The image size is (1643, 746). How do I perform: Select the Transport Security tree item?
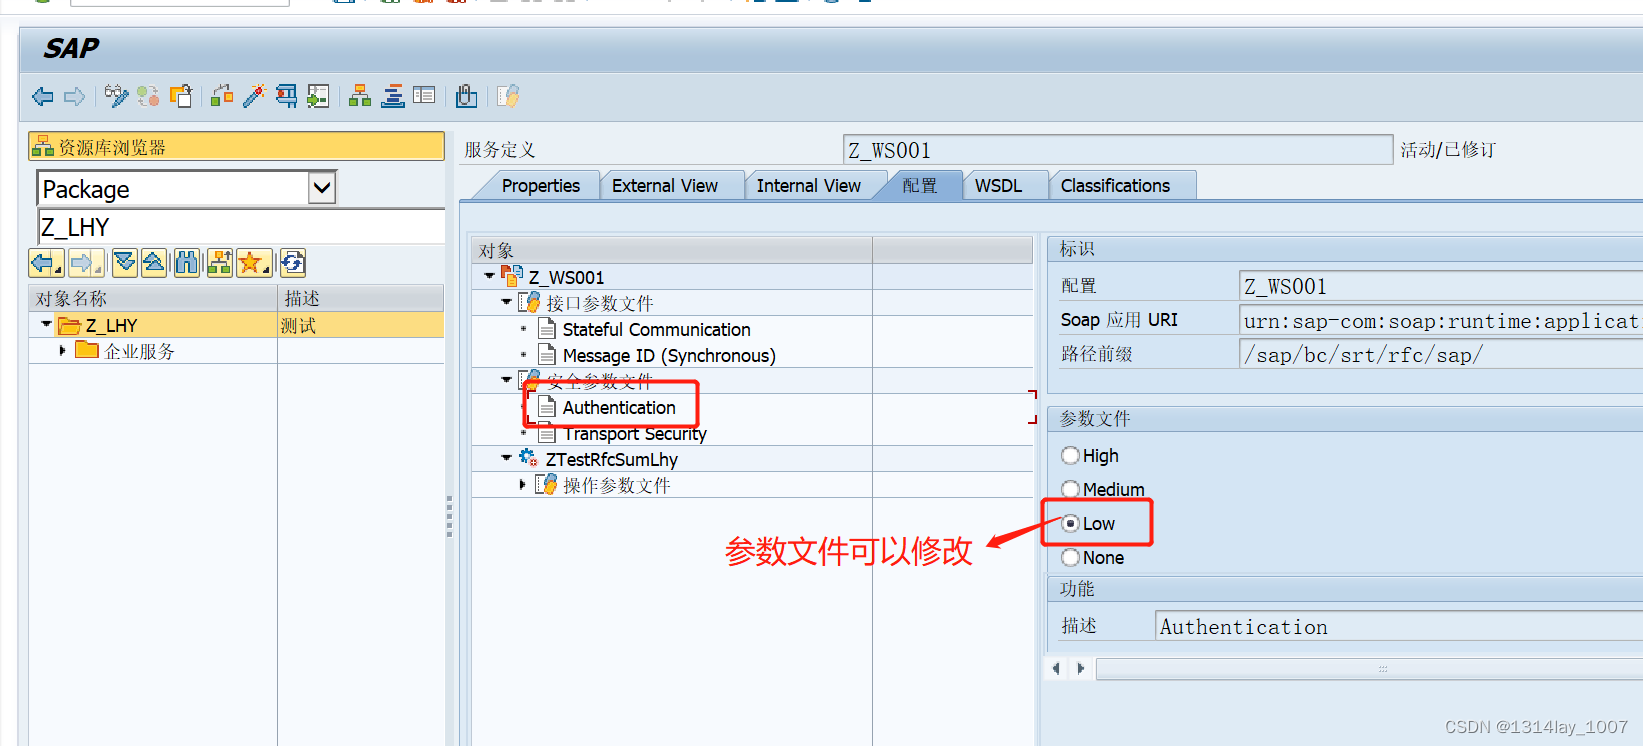pyautogui.click(x=635, y=433)
